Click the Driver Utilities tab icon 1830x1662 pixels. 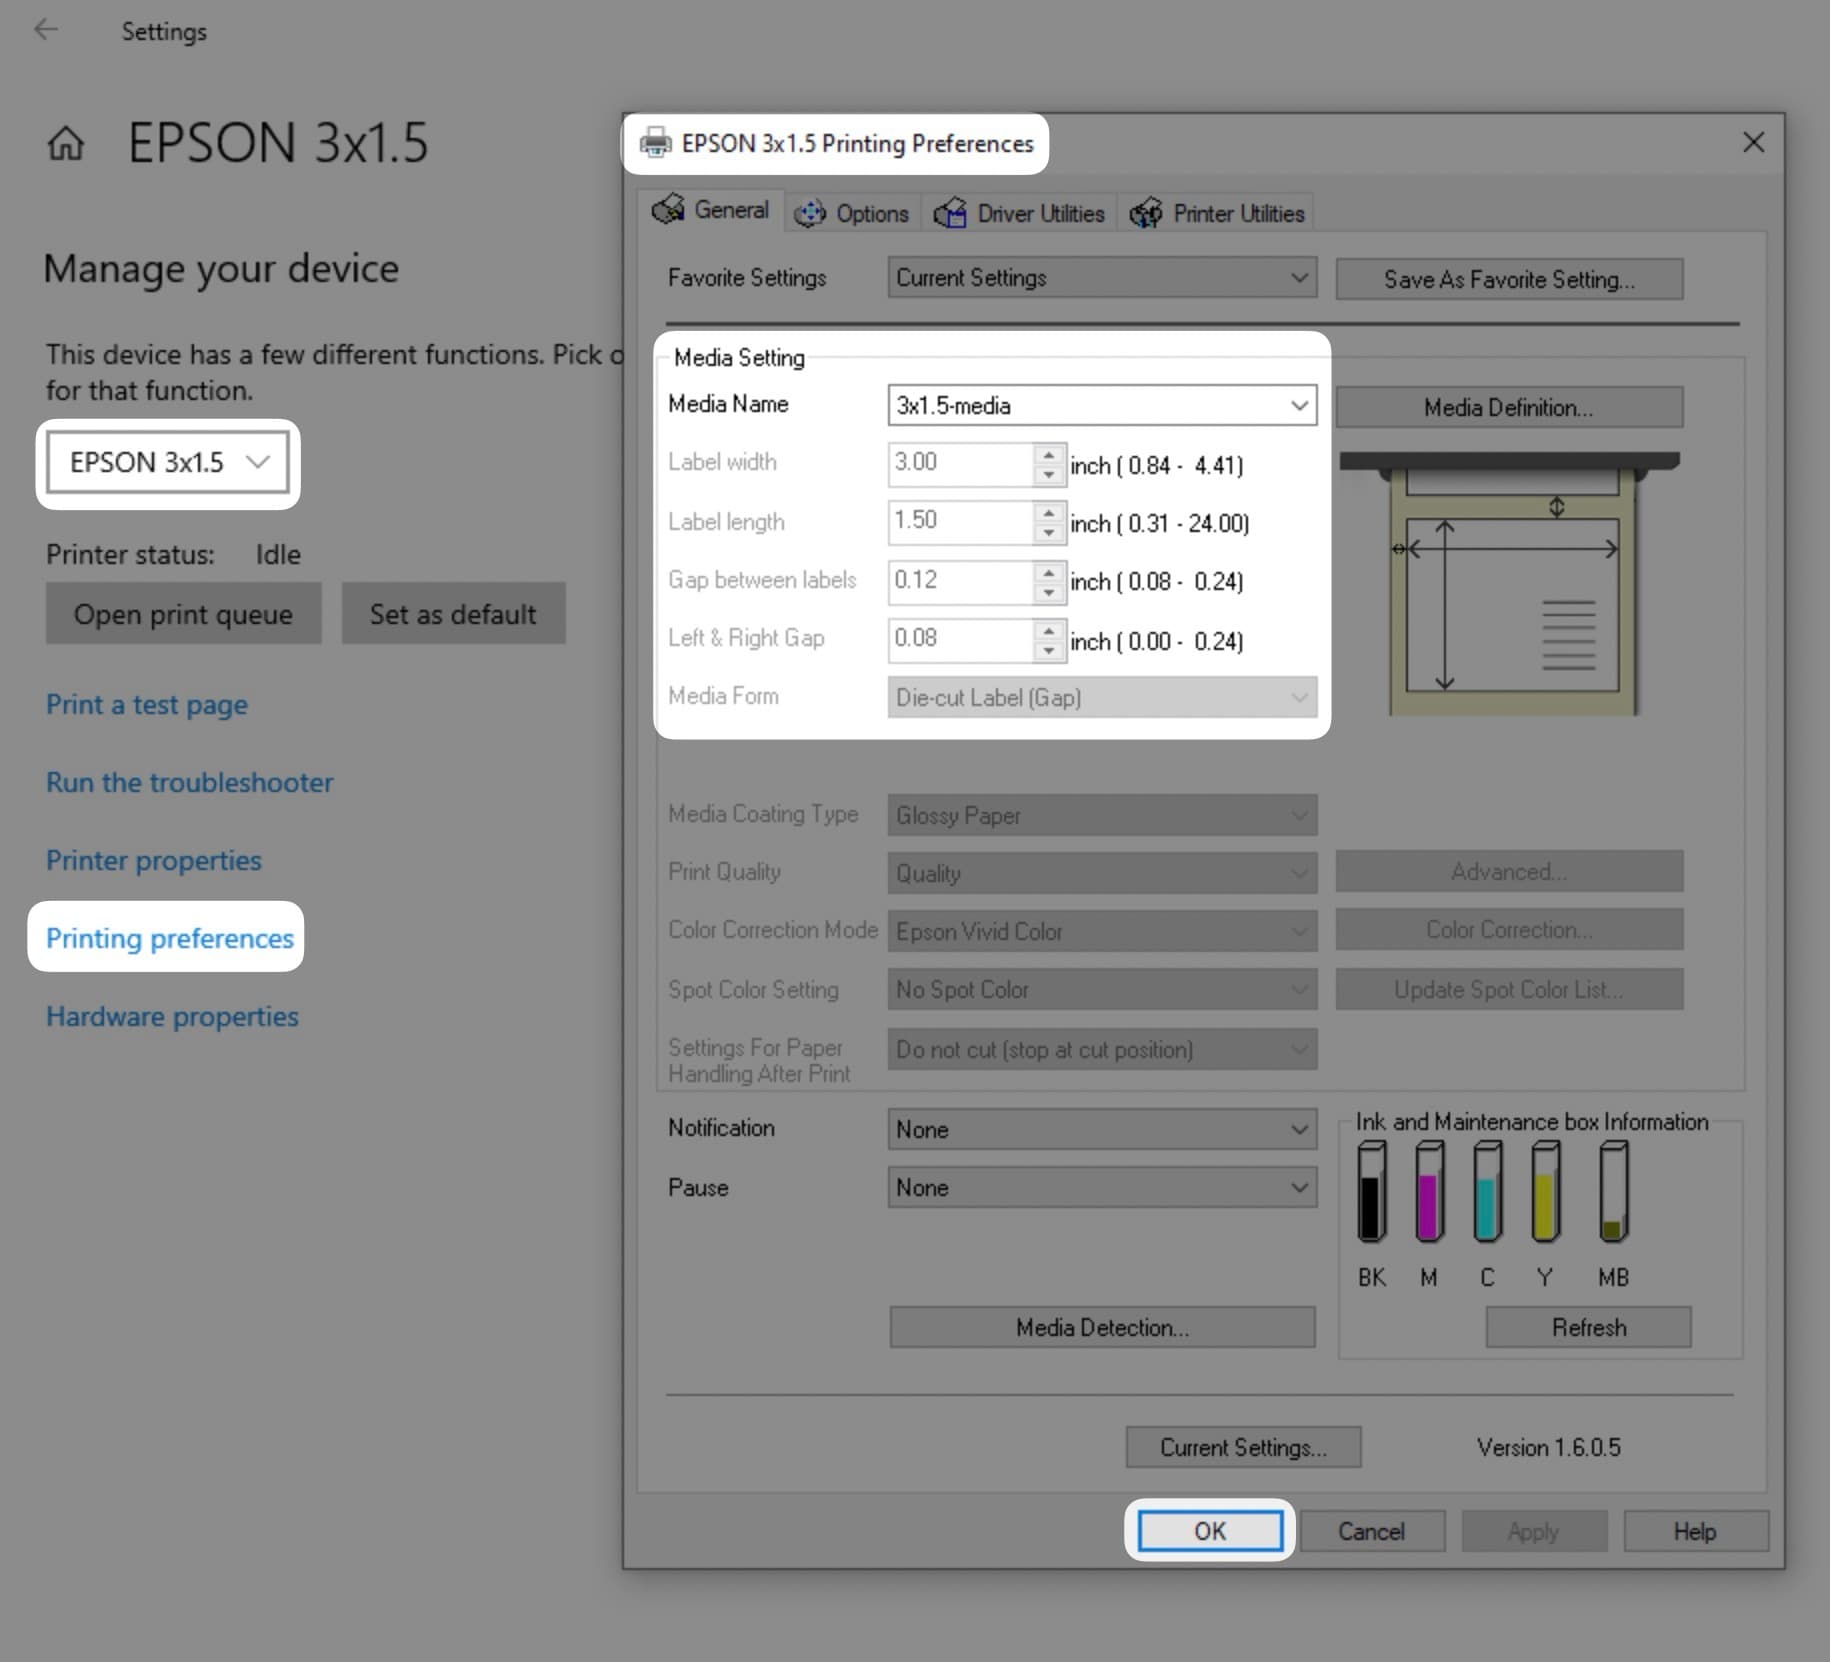coord(951,212)
